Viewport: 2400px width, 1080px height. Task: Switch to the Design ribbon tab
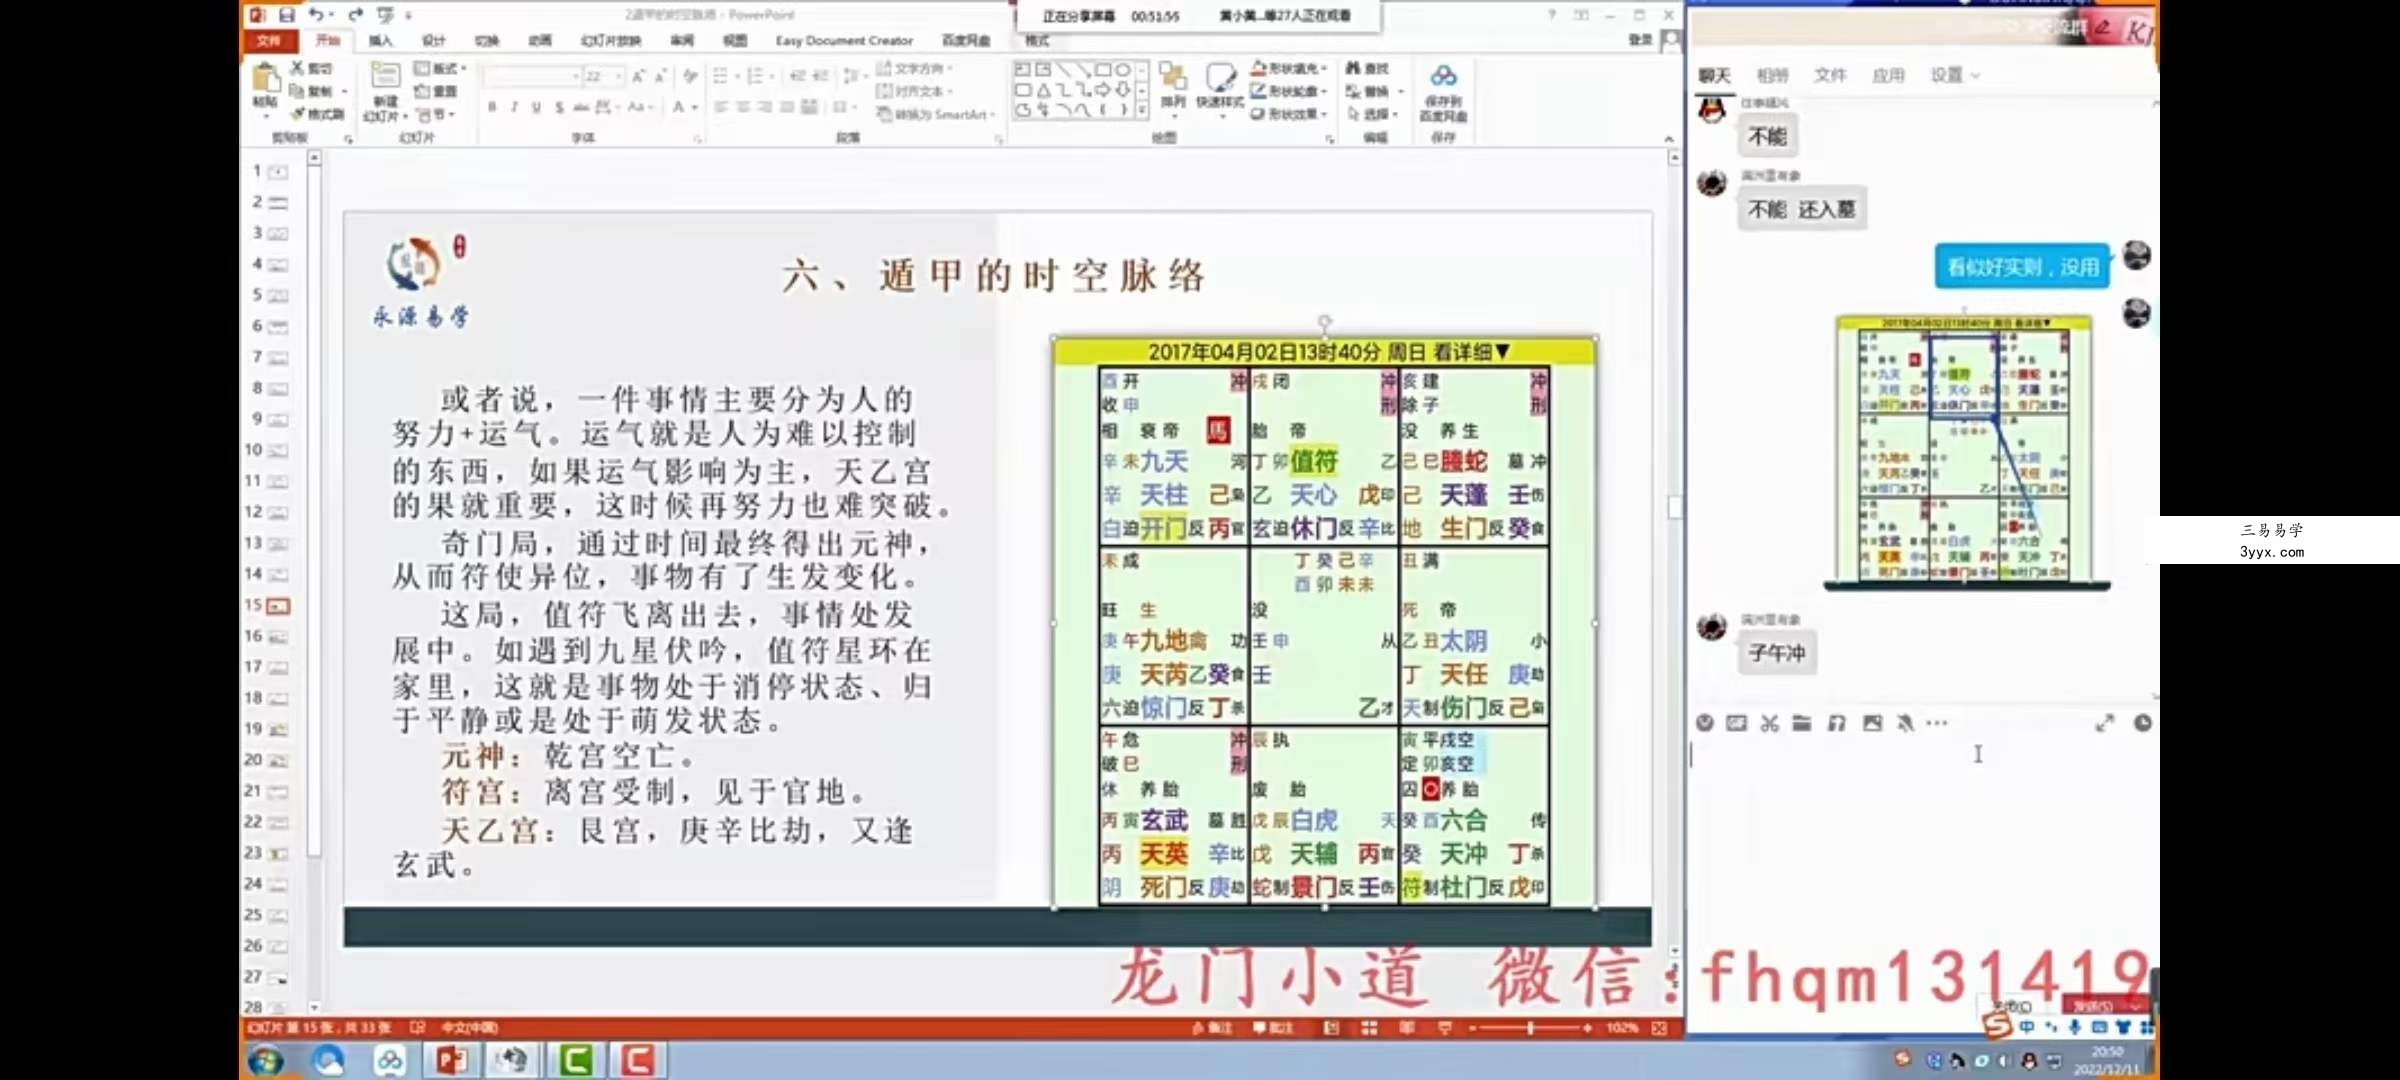(433, 41)
